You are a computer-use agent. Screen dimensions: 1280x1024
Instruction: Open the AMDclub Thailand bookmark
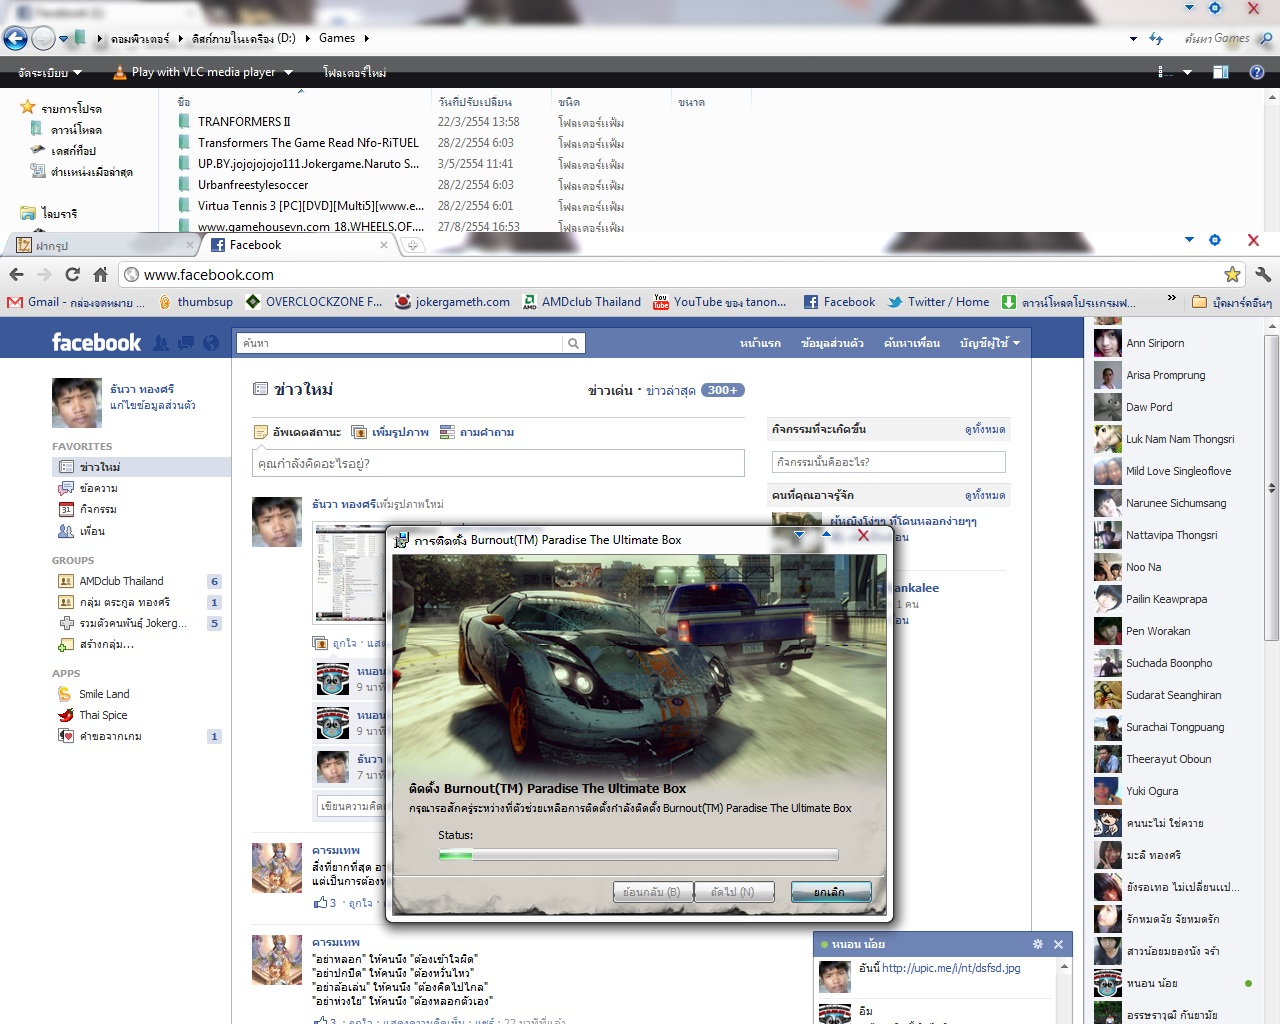582,302
